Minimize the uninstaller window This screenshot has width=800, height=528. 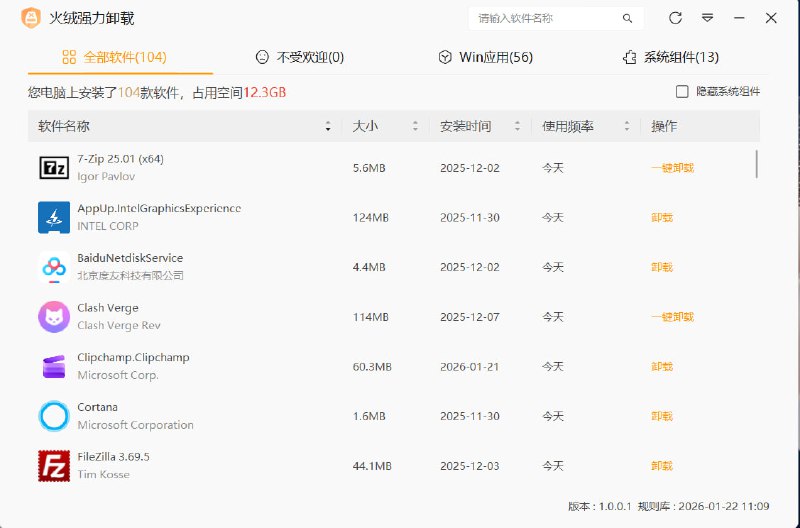tap(739, 18)
